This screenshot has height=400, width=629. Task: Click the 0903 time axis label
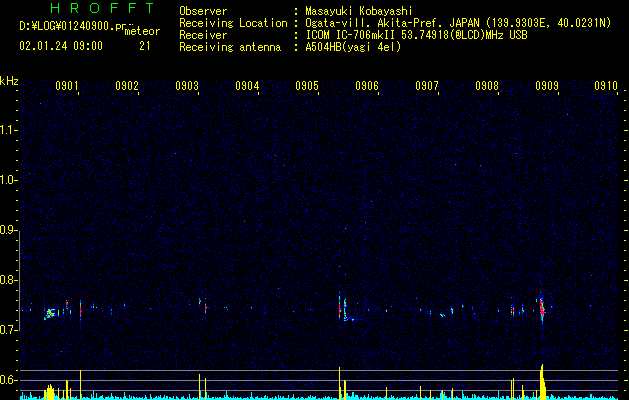187,86
